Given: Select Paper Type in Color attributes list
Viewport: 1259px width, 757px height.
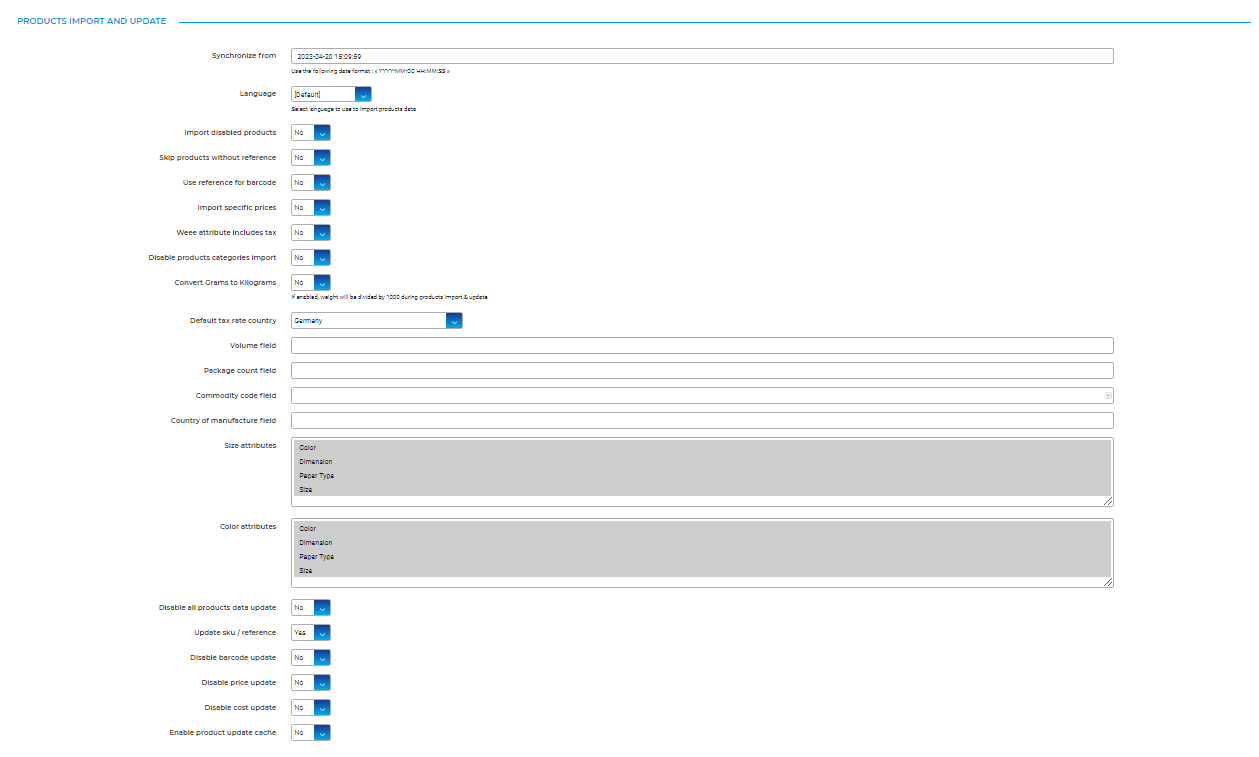Looking at the screenshot, I should click(x=316, y=557).
